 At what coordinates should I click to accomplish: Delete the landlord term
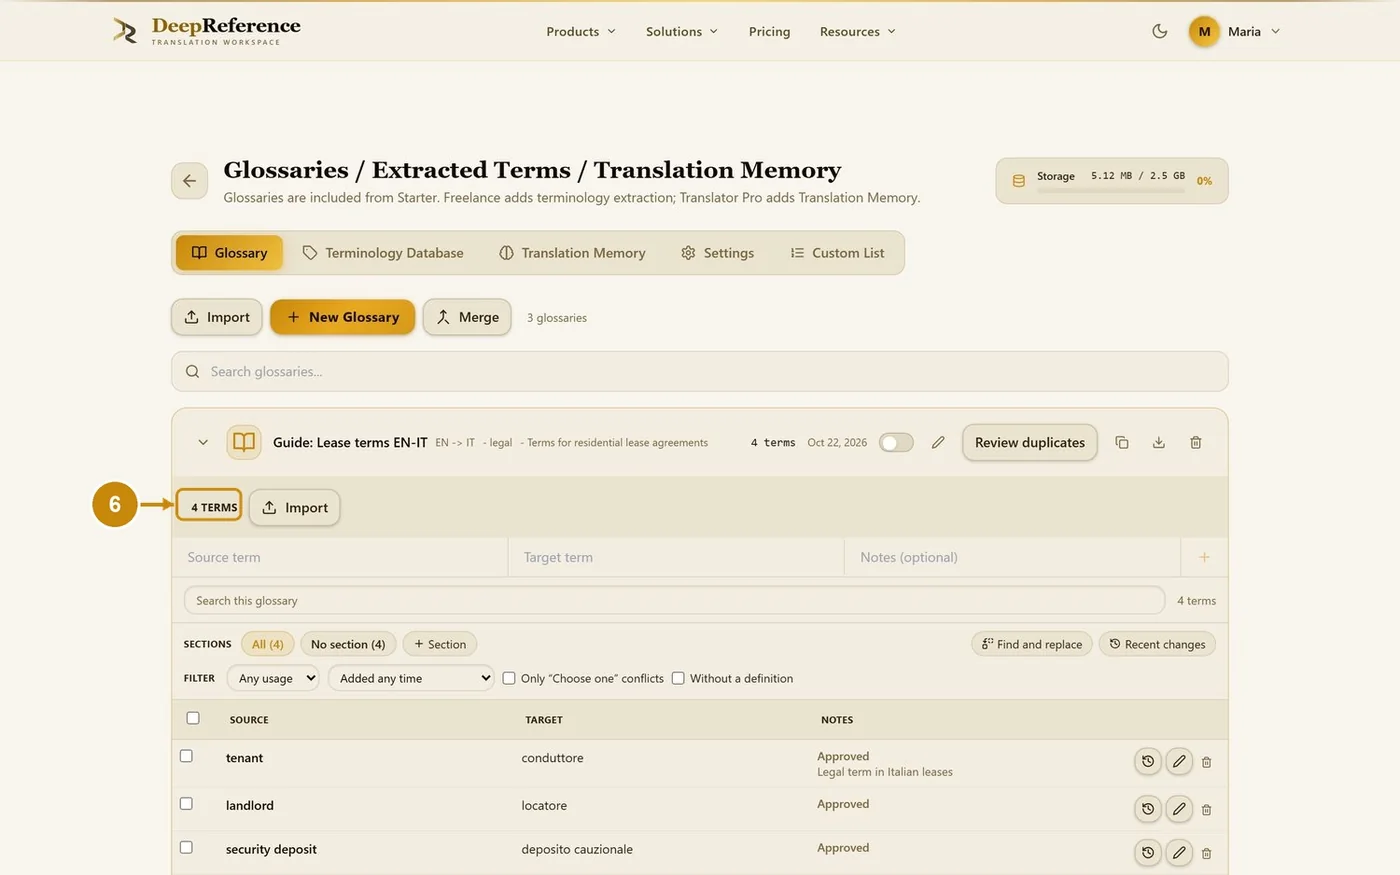[1206, 809]
